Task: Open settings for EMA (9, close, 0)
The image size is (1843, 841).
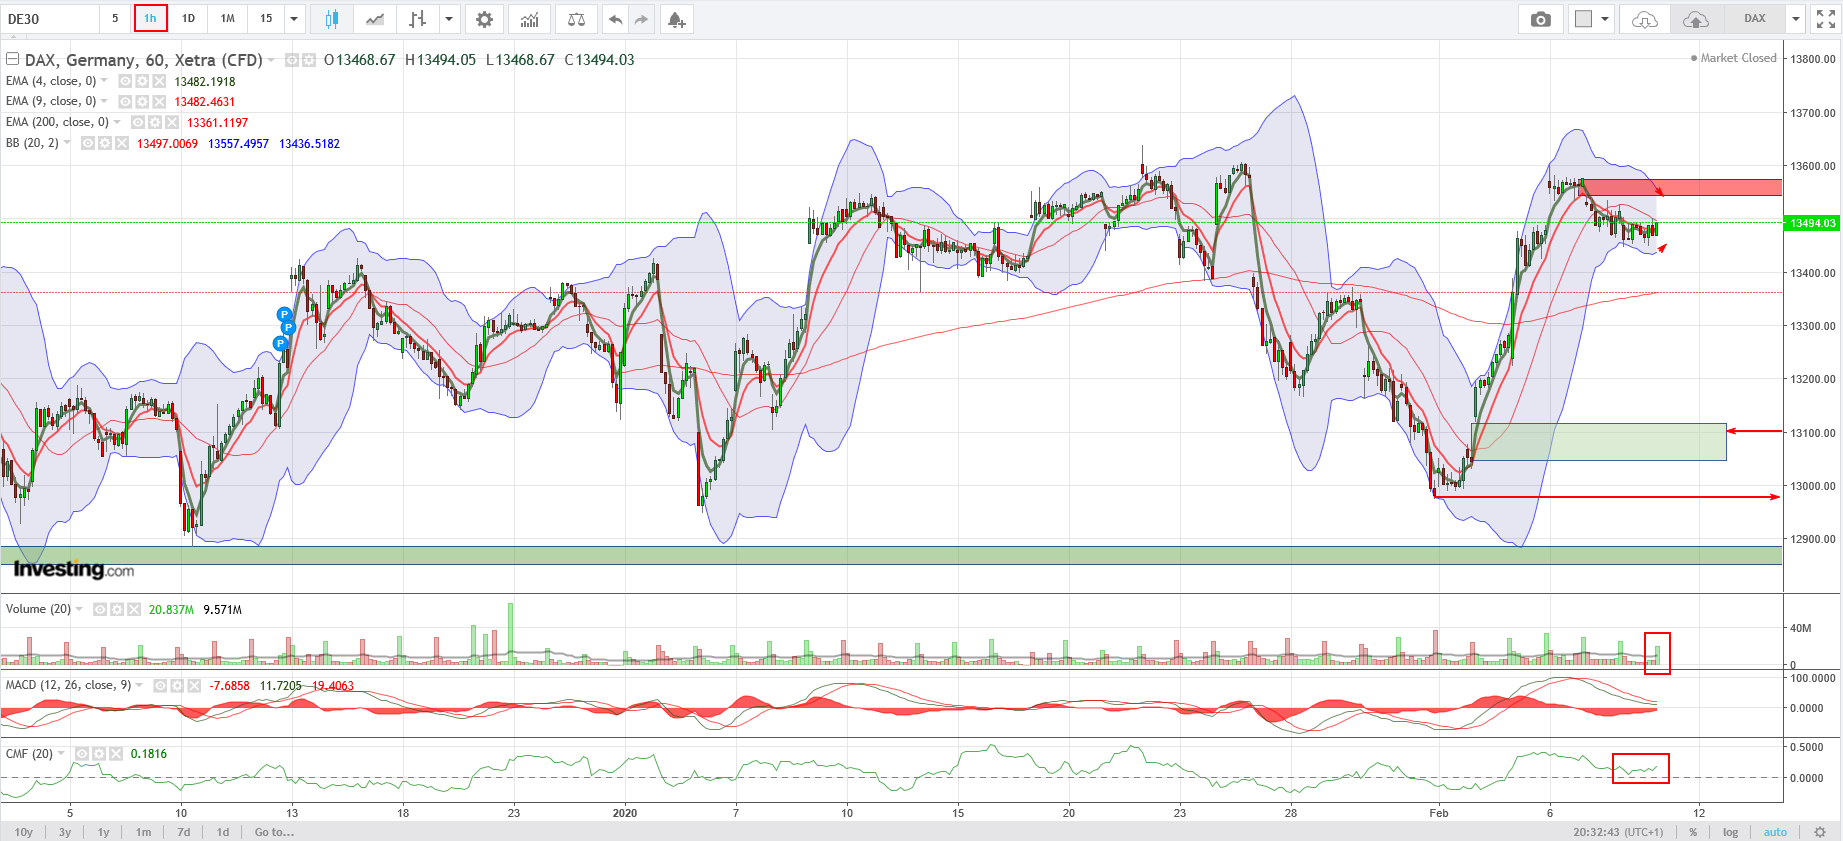Action: coord(142,102)
